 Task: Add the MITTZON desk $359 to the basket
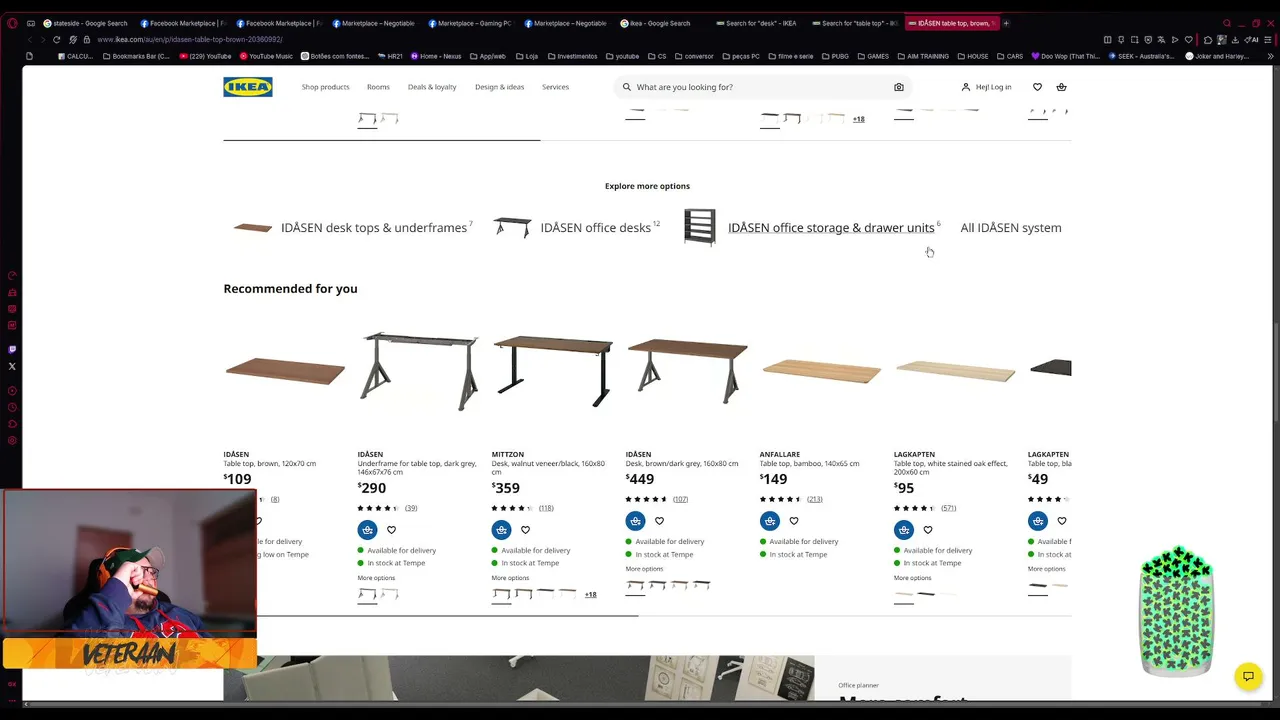502,530
